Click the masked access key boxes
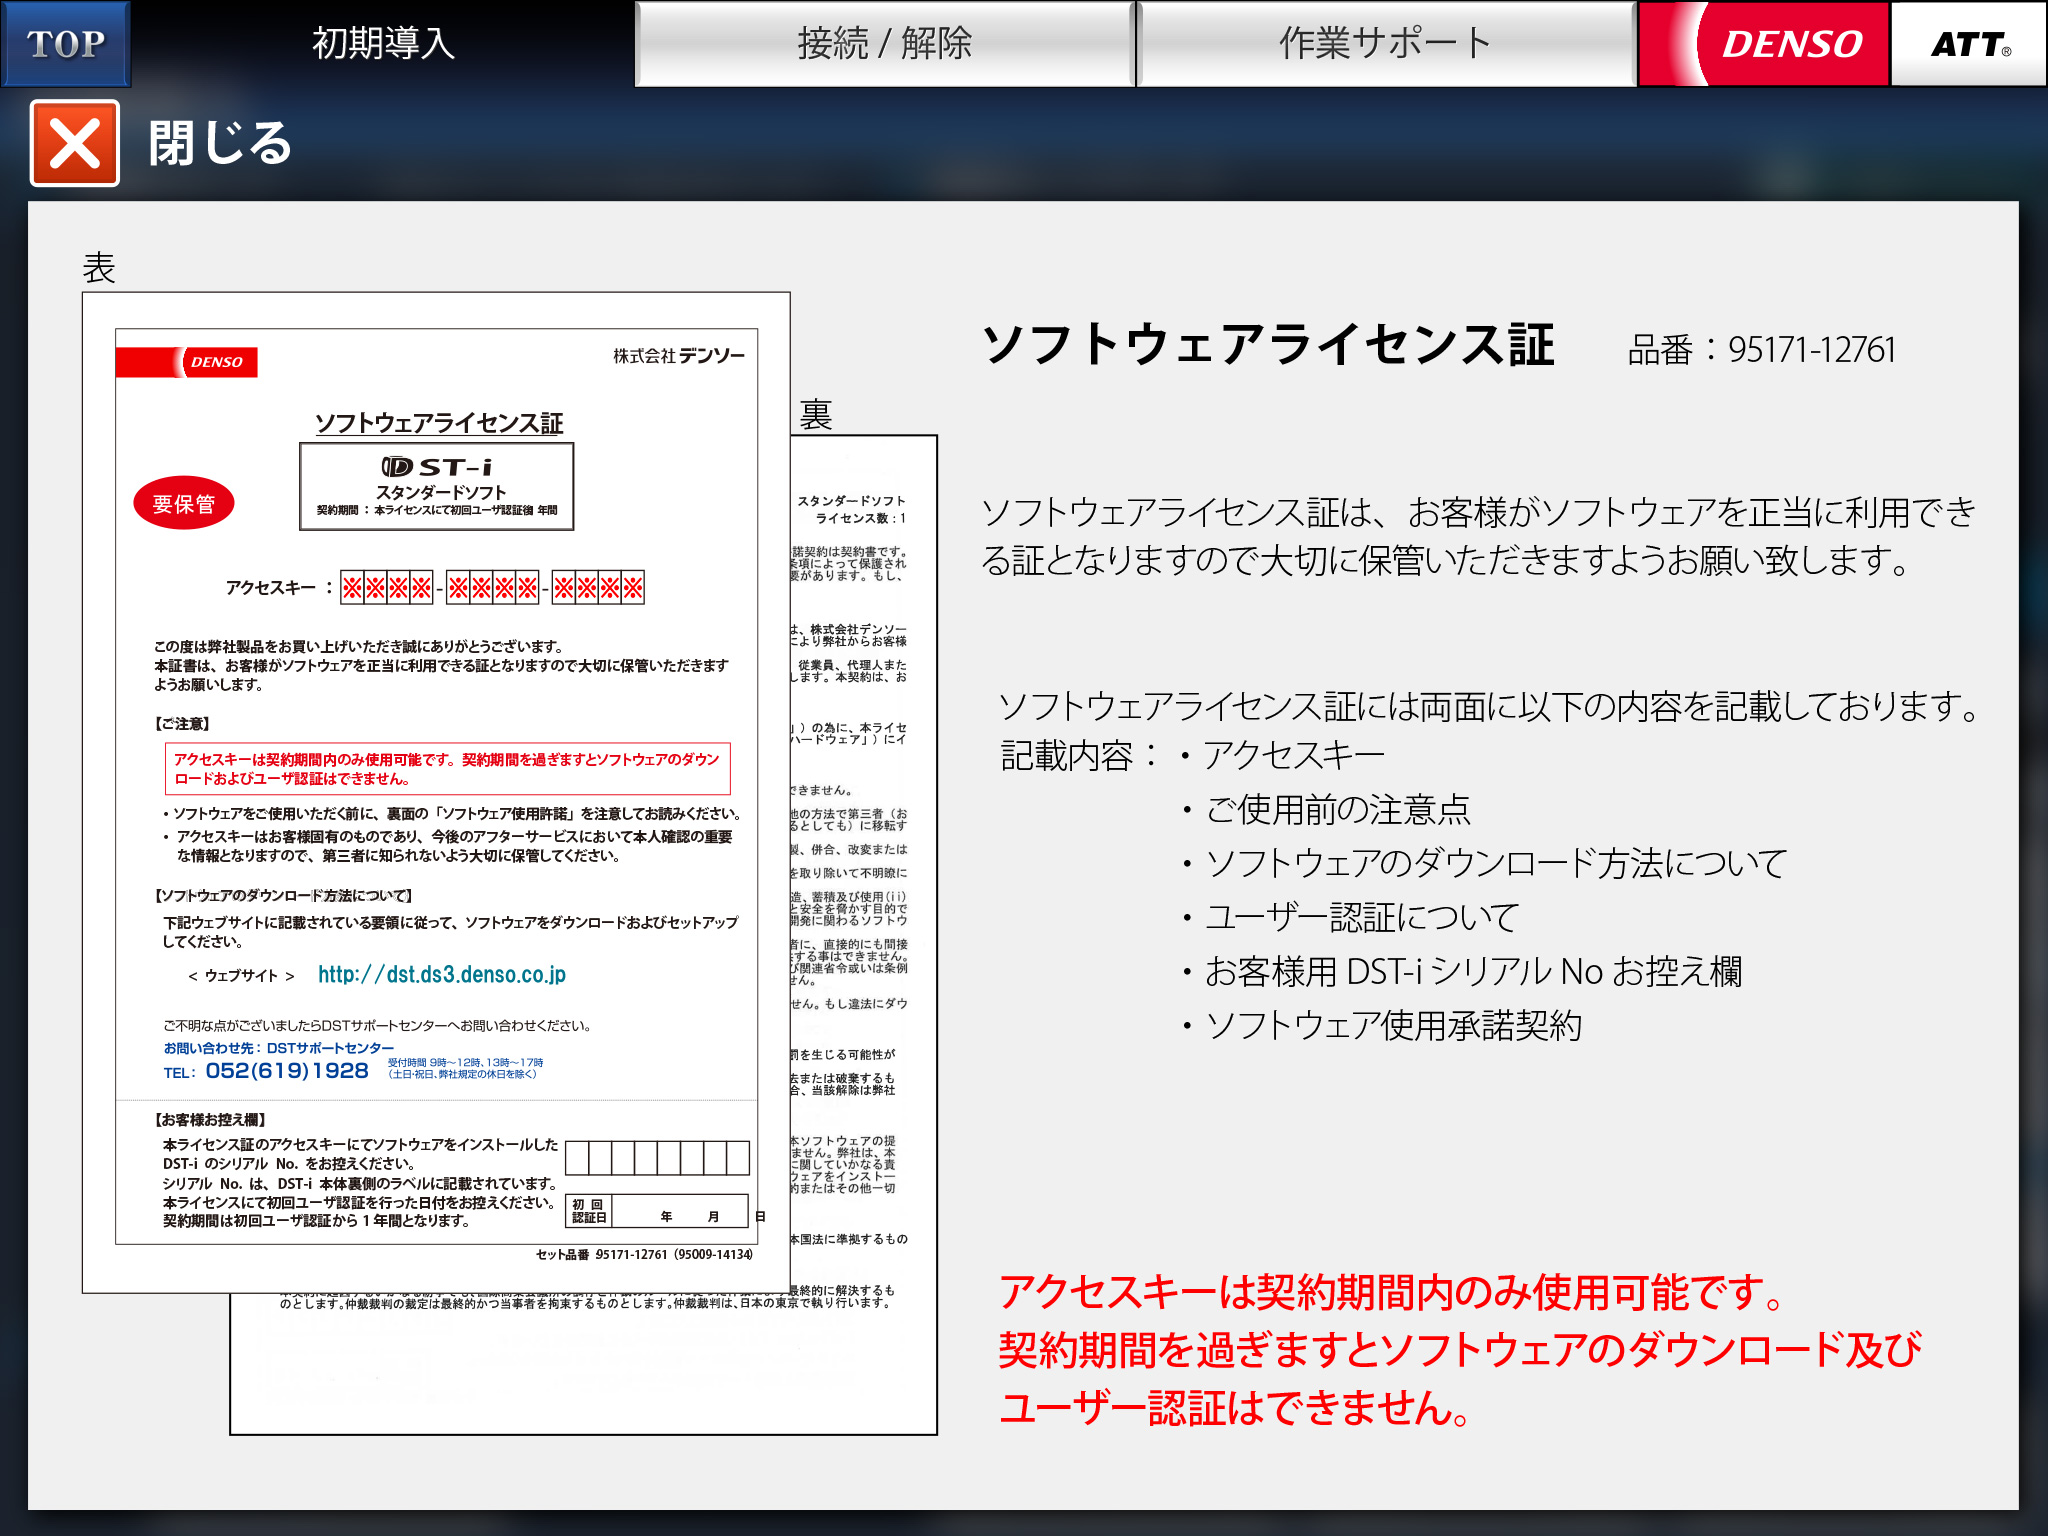The image size is (2048, 1536). click(492, 587)
